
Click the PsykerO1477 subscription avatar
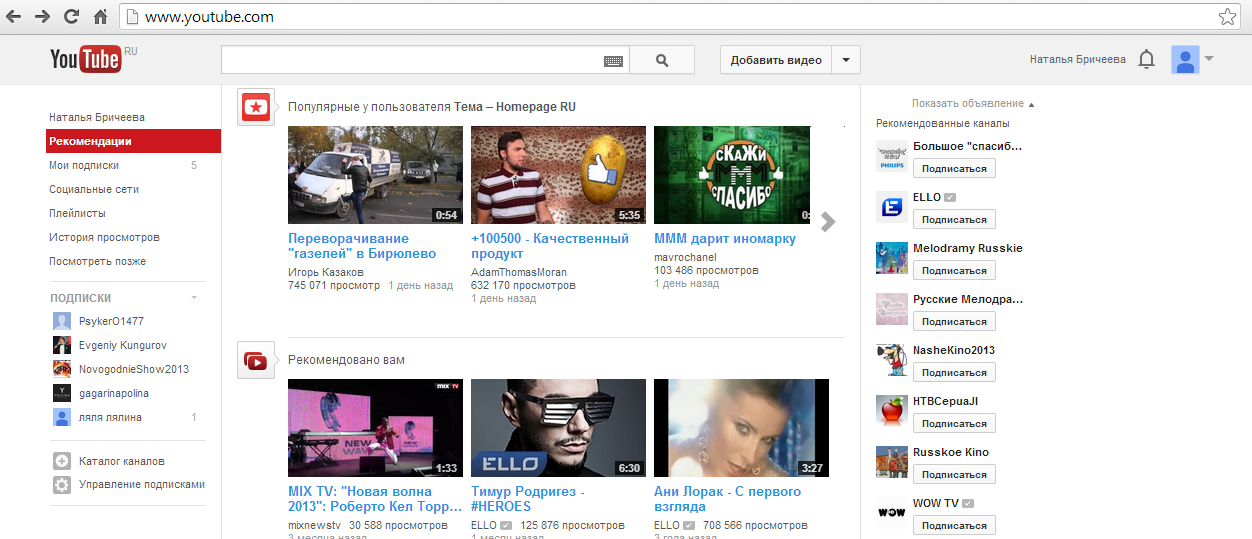(61, 322)
